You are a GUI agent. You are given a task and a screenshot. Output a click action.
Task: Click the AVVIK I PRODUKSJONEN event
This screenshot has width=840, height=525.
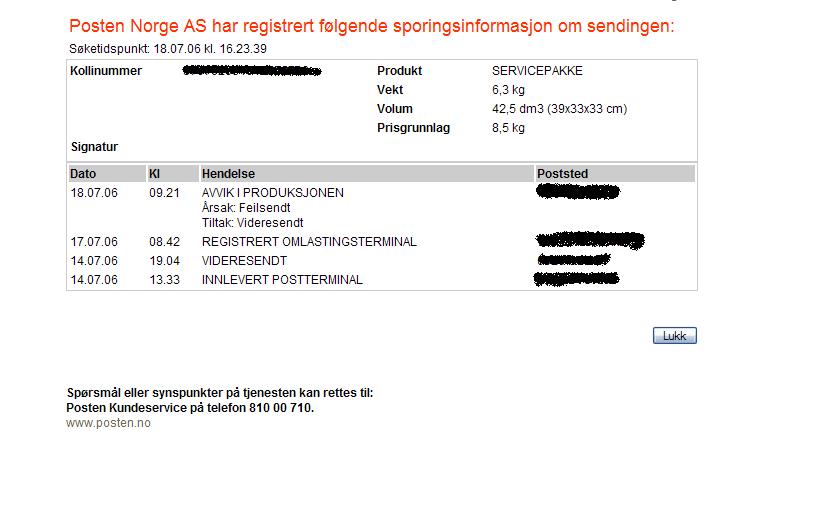(272, 193)
